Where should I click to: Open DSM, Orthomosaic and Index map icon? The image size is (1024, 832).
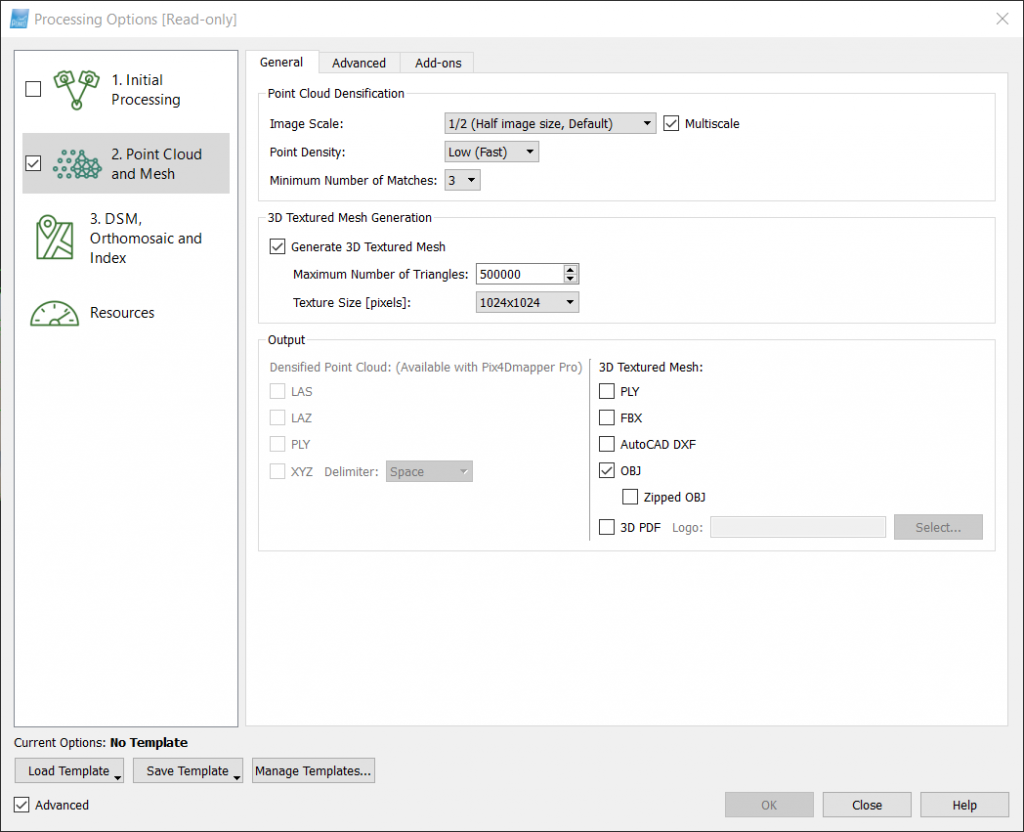point(55,238)
